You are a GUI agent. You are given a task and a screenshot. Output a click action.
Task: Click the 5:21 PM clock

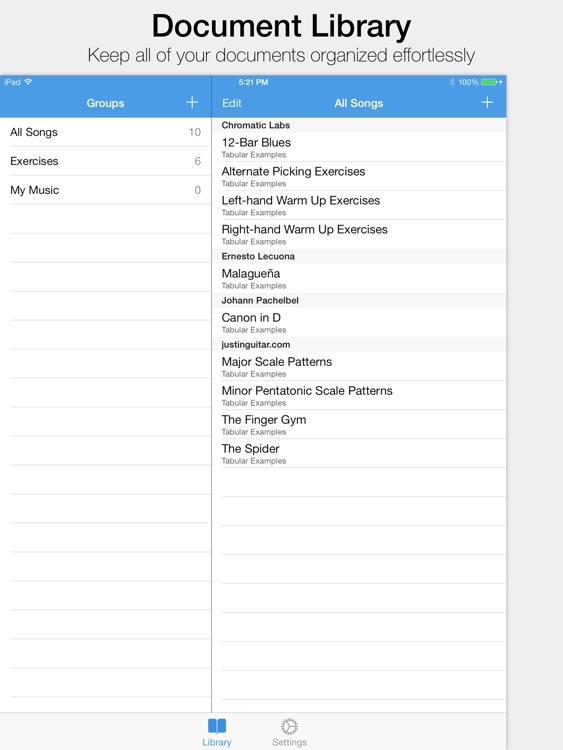pos(254,82)
